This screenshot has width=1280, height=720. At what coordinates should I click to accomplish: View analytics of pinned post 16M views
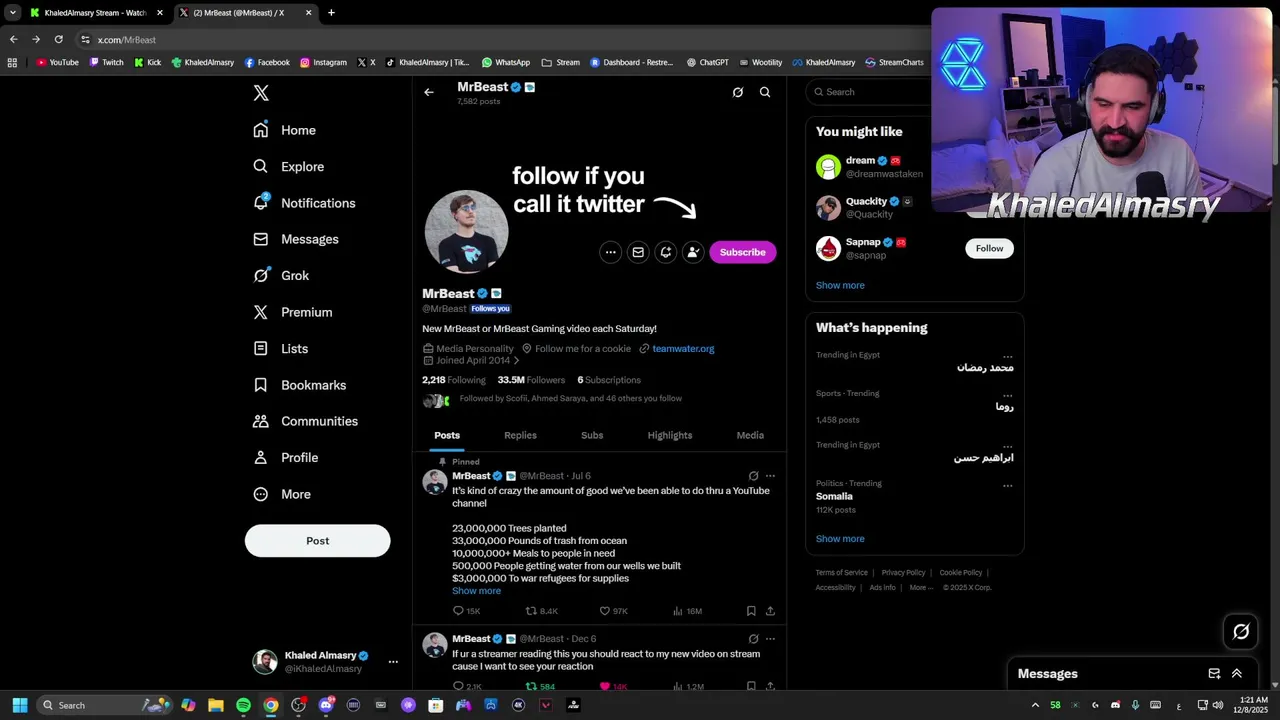click(x=687, y=611)
